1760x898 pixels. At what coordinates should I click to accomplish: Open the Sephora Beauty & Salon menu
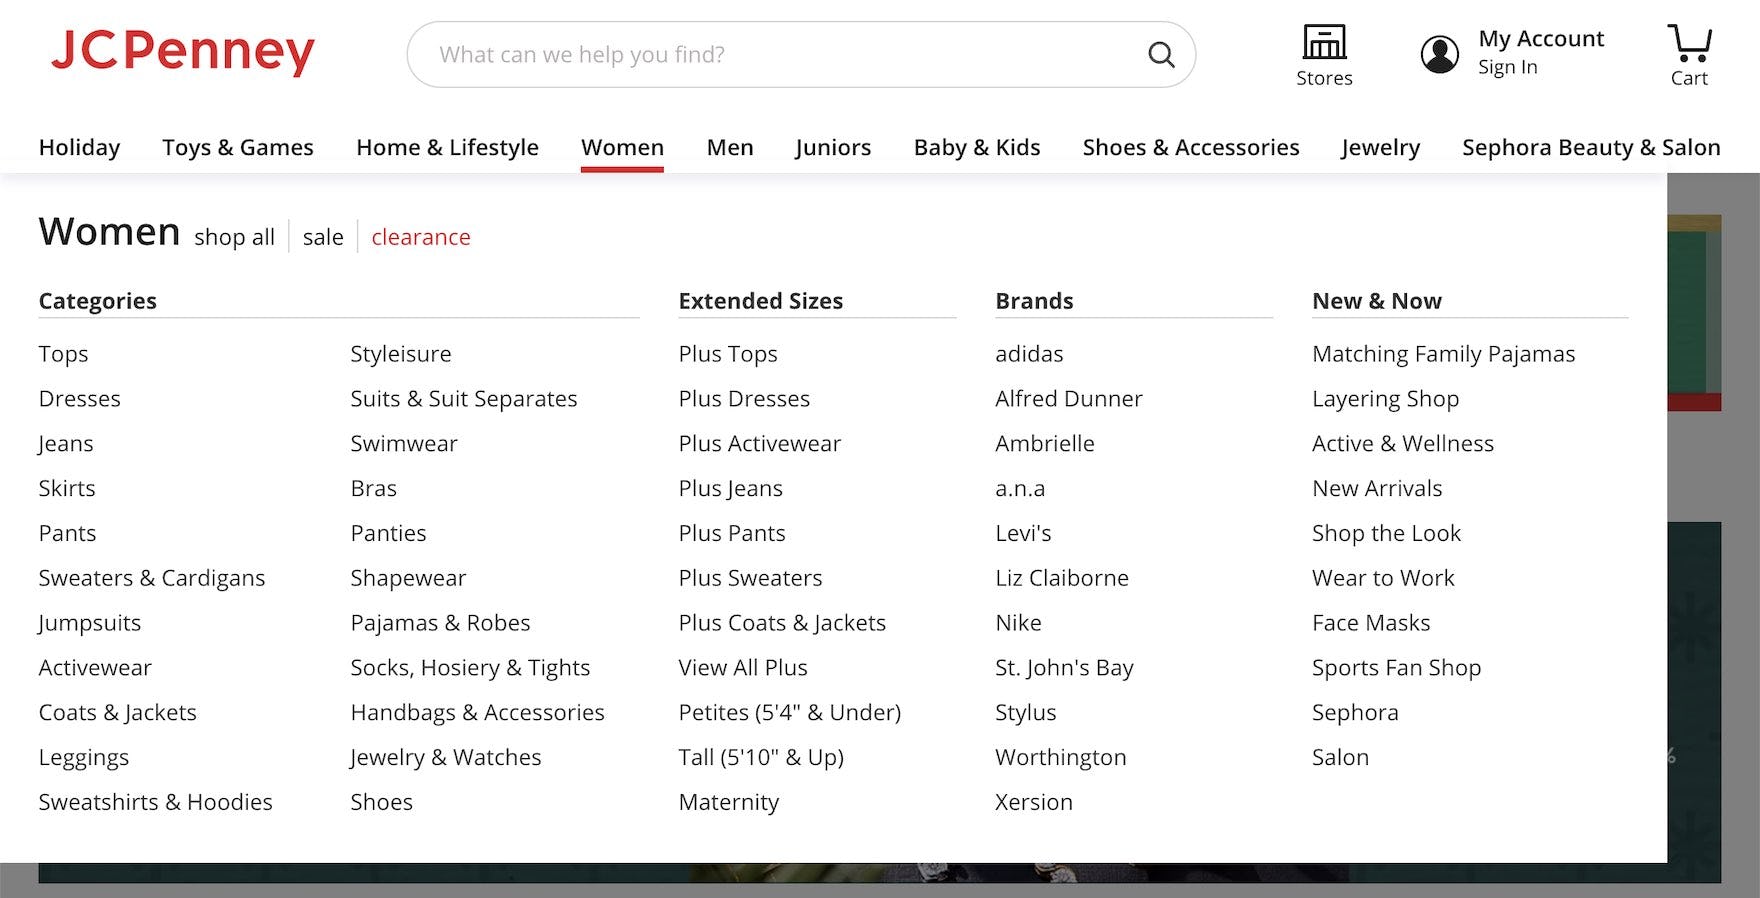(x=1590, y=147)
